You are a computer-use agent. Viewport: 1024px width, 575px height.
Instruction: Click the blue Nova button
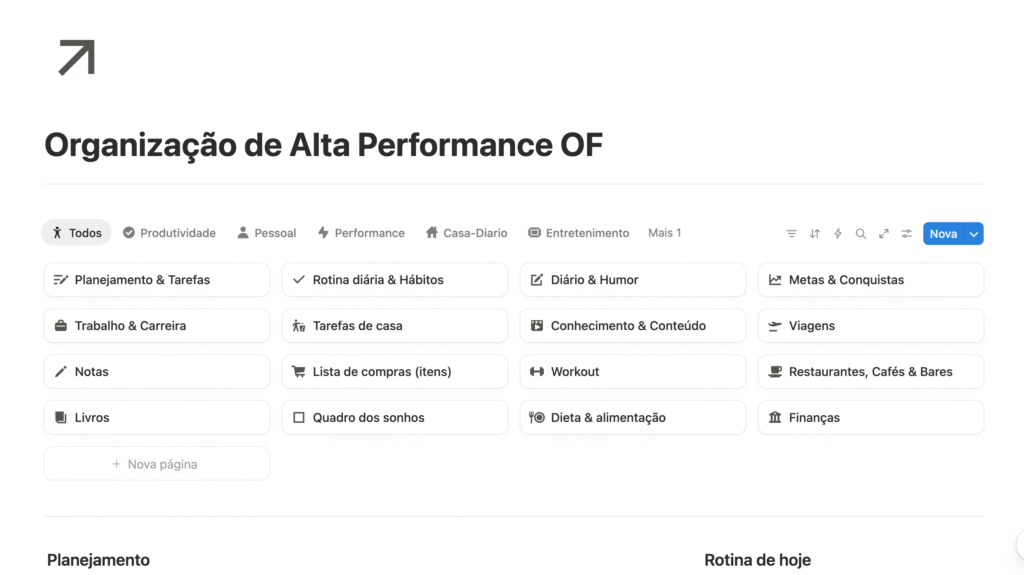[943, 234]
